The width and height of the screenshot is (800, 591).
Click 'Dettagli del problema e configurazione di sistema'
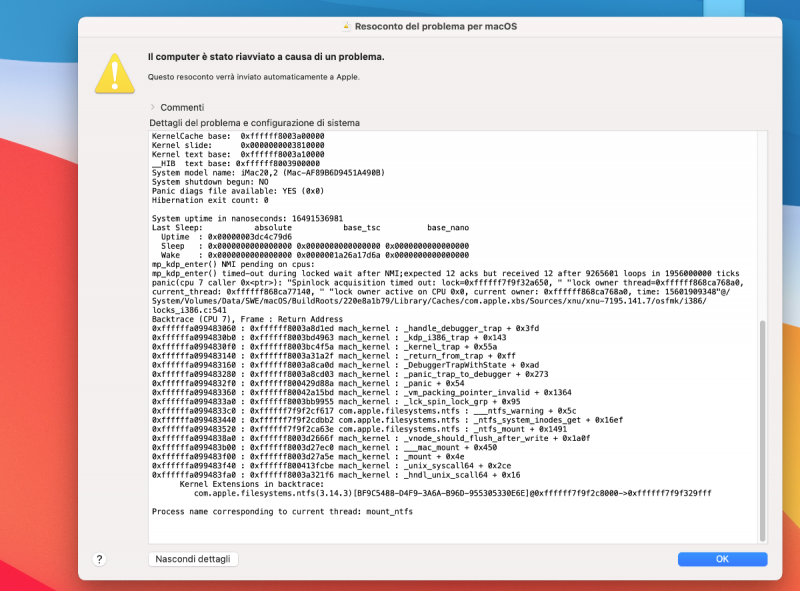pyautogui.click(x=255, y=123)
